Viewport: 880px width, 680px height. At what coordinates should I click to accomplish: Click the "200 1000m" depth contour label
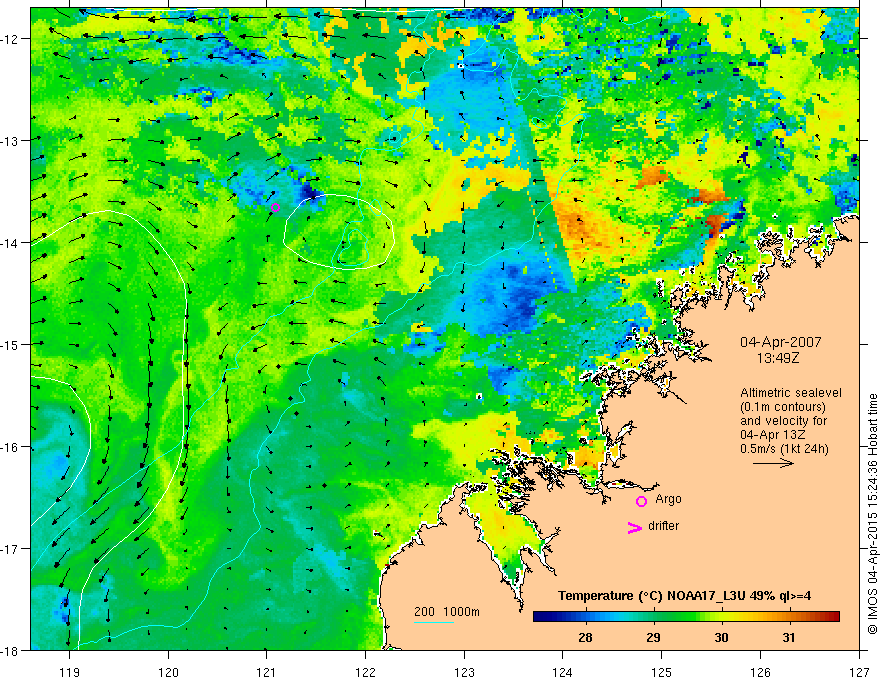click(x=447, y=612)
